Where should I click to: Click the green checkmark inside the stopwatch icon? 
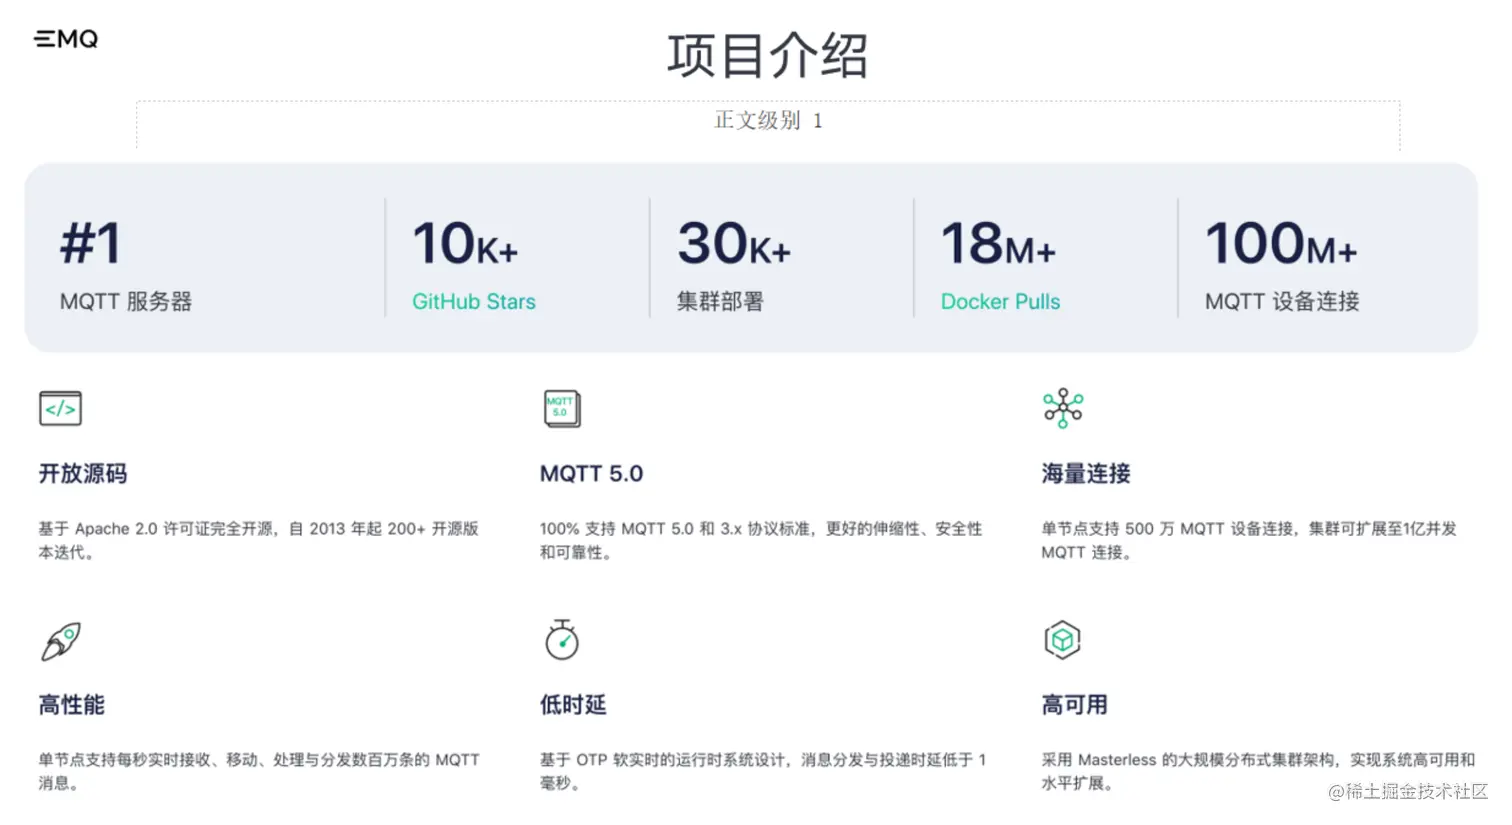tap(565, 643)
